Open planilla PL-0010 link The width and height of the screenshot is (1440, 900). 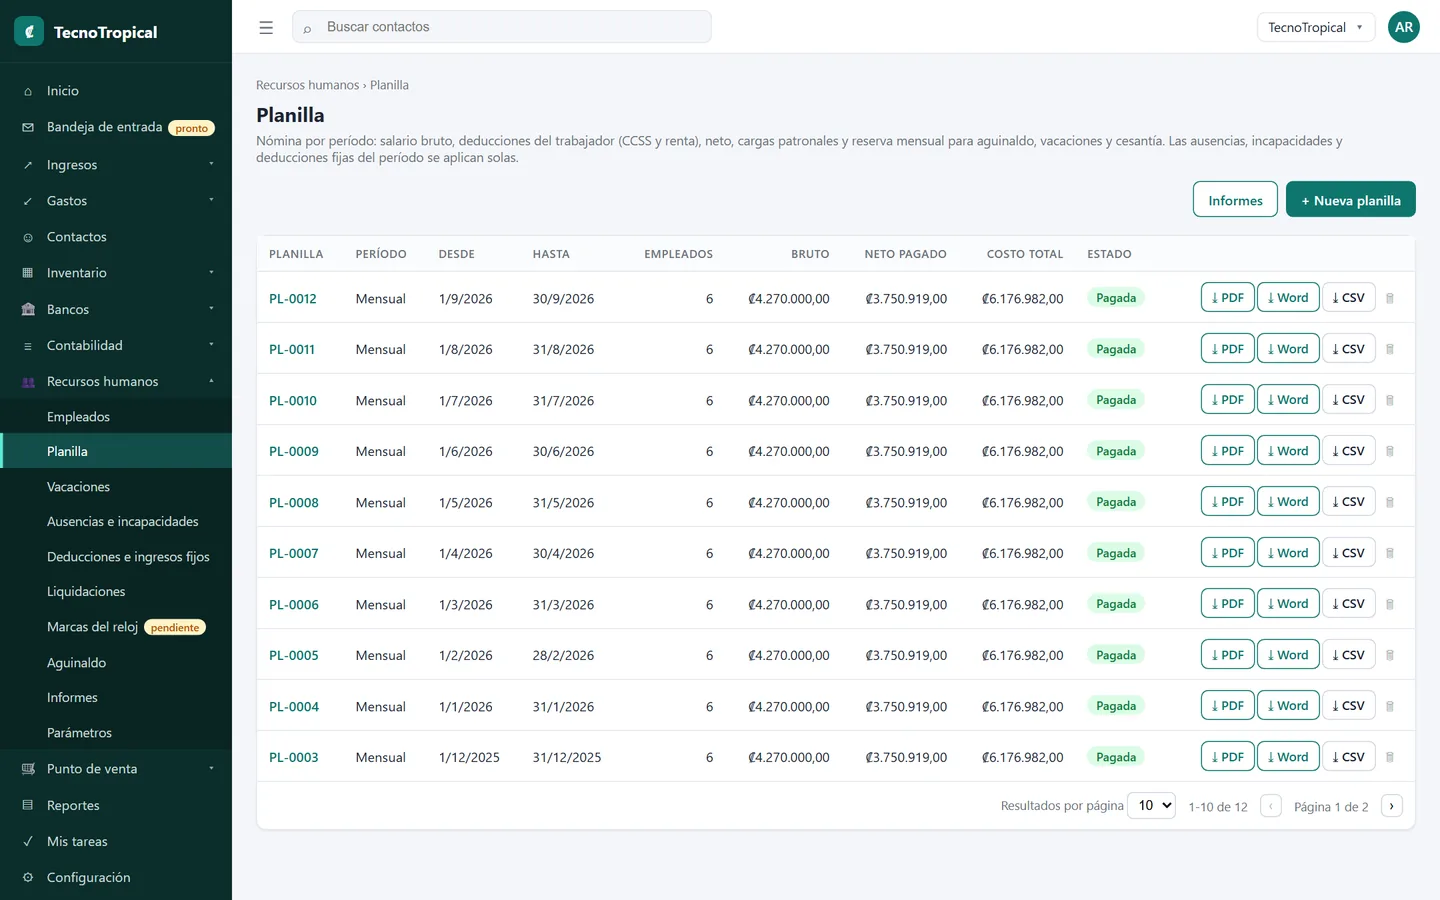point(293,400)
